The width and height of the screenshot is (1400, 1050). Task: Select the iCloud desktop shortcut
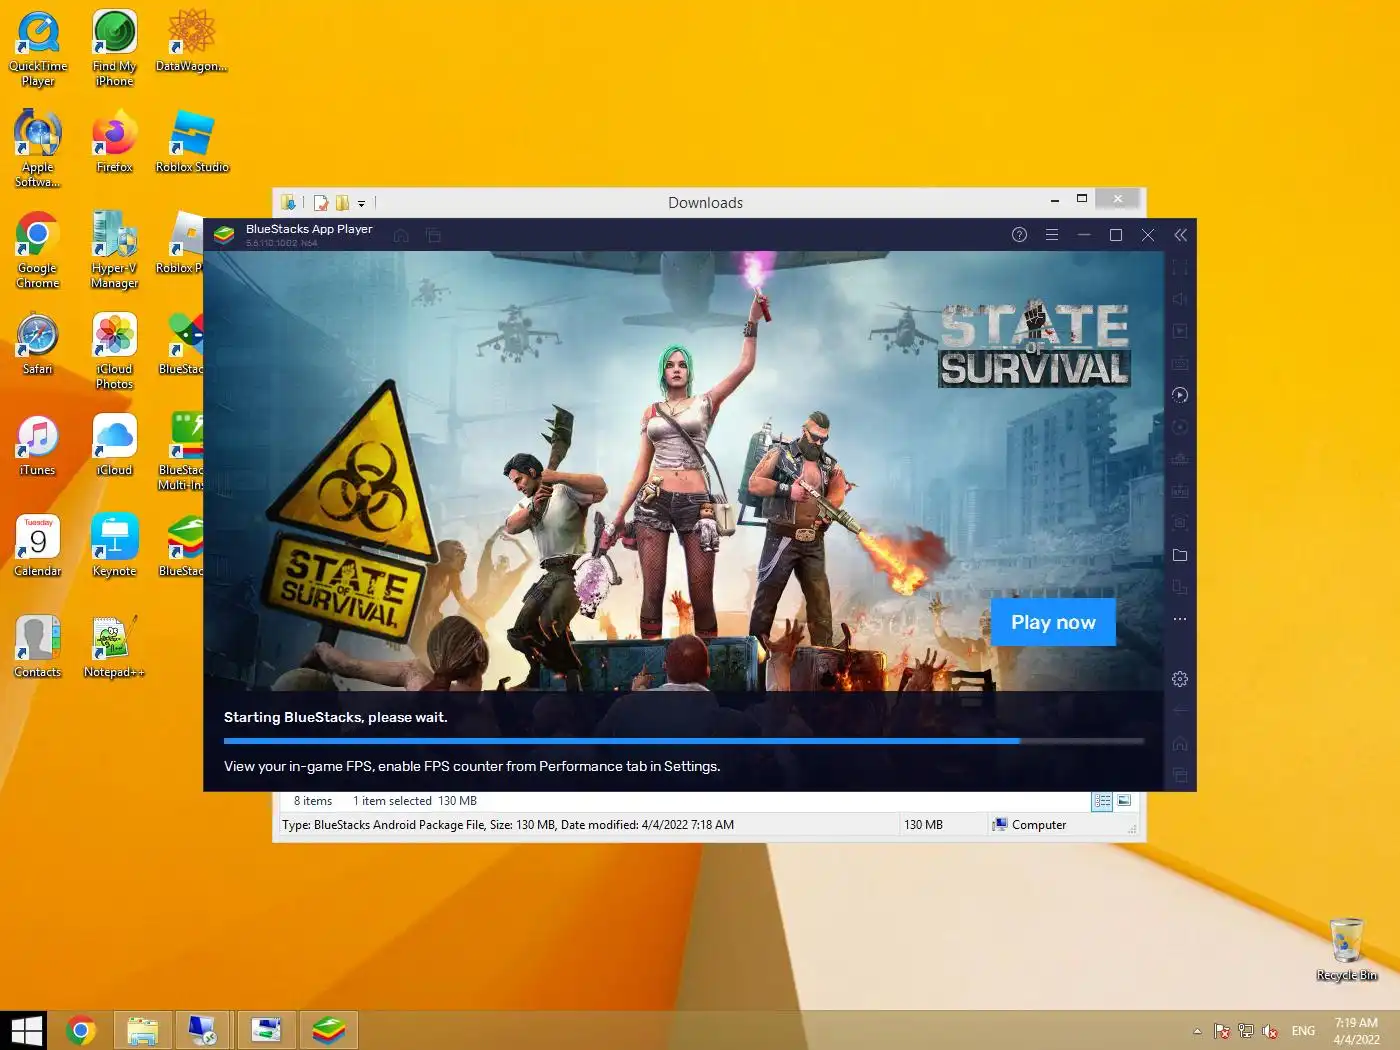click(x=114, y=445)
